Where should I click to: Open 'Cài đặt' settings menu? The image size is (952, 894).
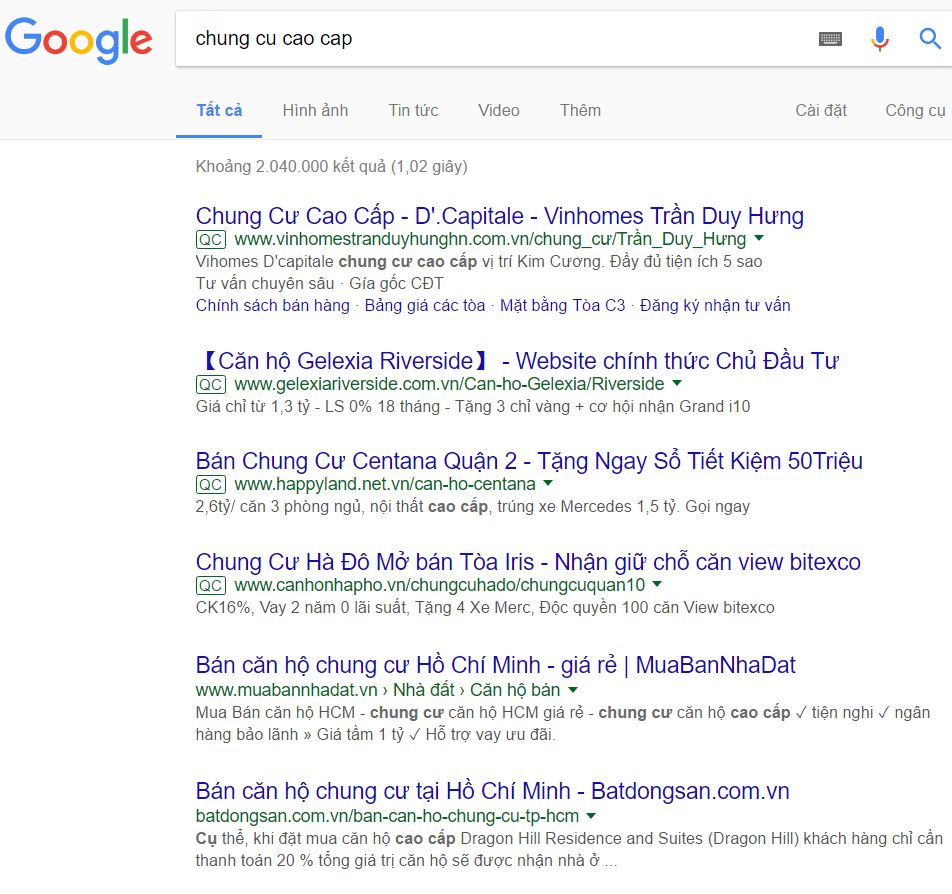tap(821, 111)
